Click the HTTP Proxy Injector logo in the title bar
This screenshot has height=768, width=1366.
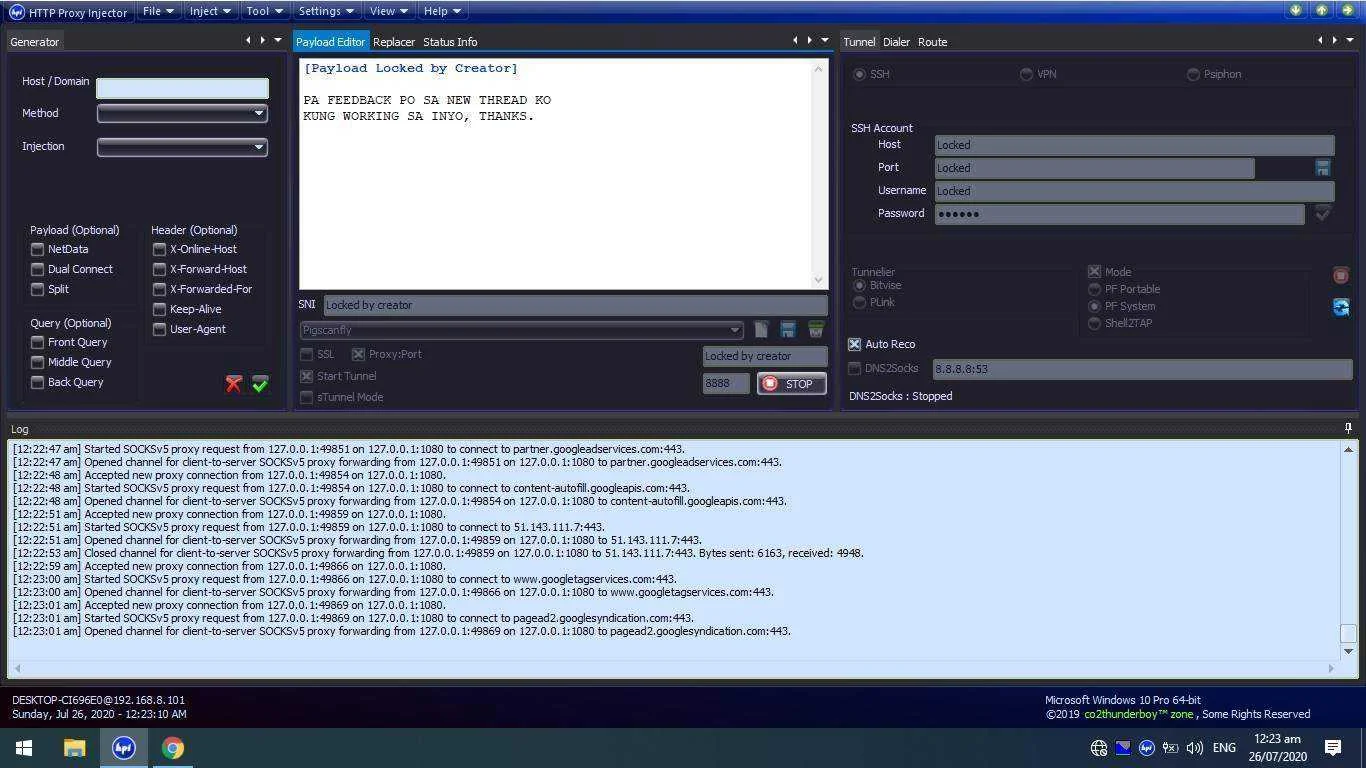pos(16,12)
